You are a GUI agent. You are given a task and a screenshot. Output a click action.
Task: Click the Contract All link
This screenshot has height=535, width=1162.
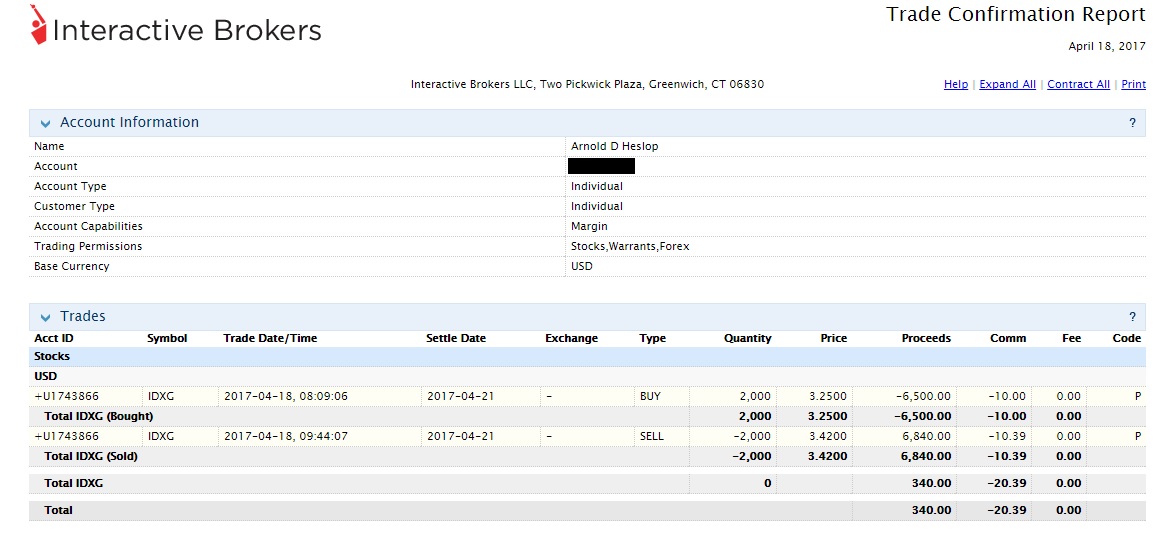(x=1078, y=85)
